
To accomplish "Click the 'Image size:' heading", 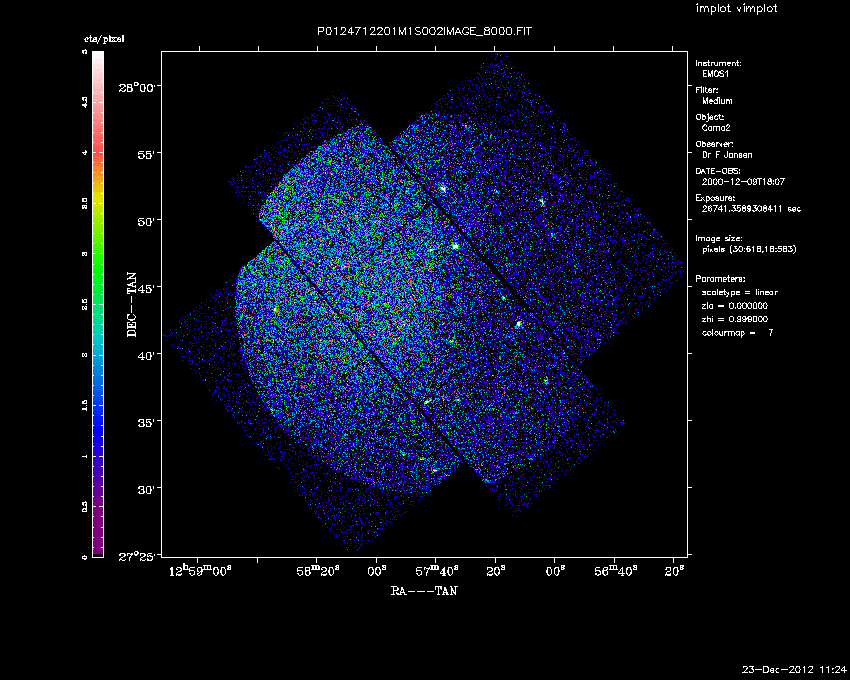I will click(x=719, y=239).
